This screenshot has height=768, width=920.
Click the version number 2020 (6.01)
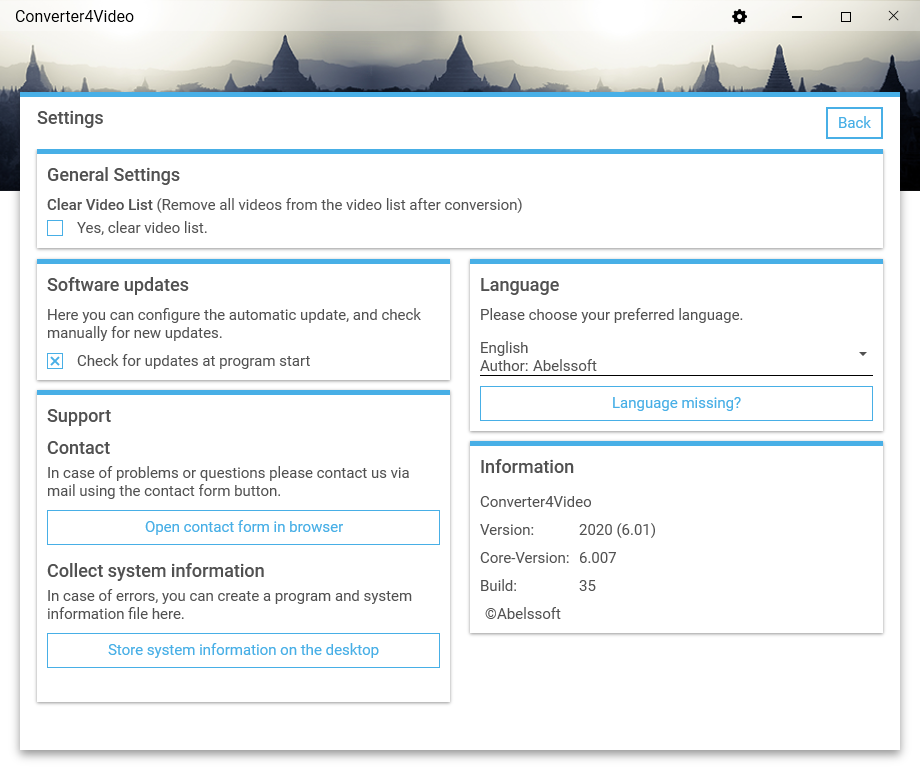(x=617, y=530)
